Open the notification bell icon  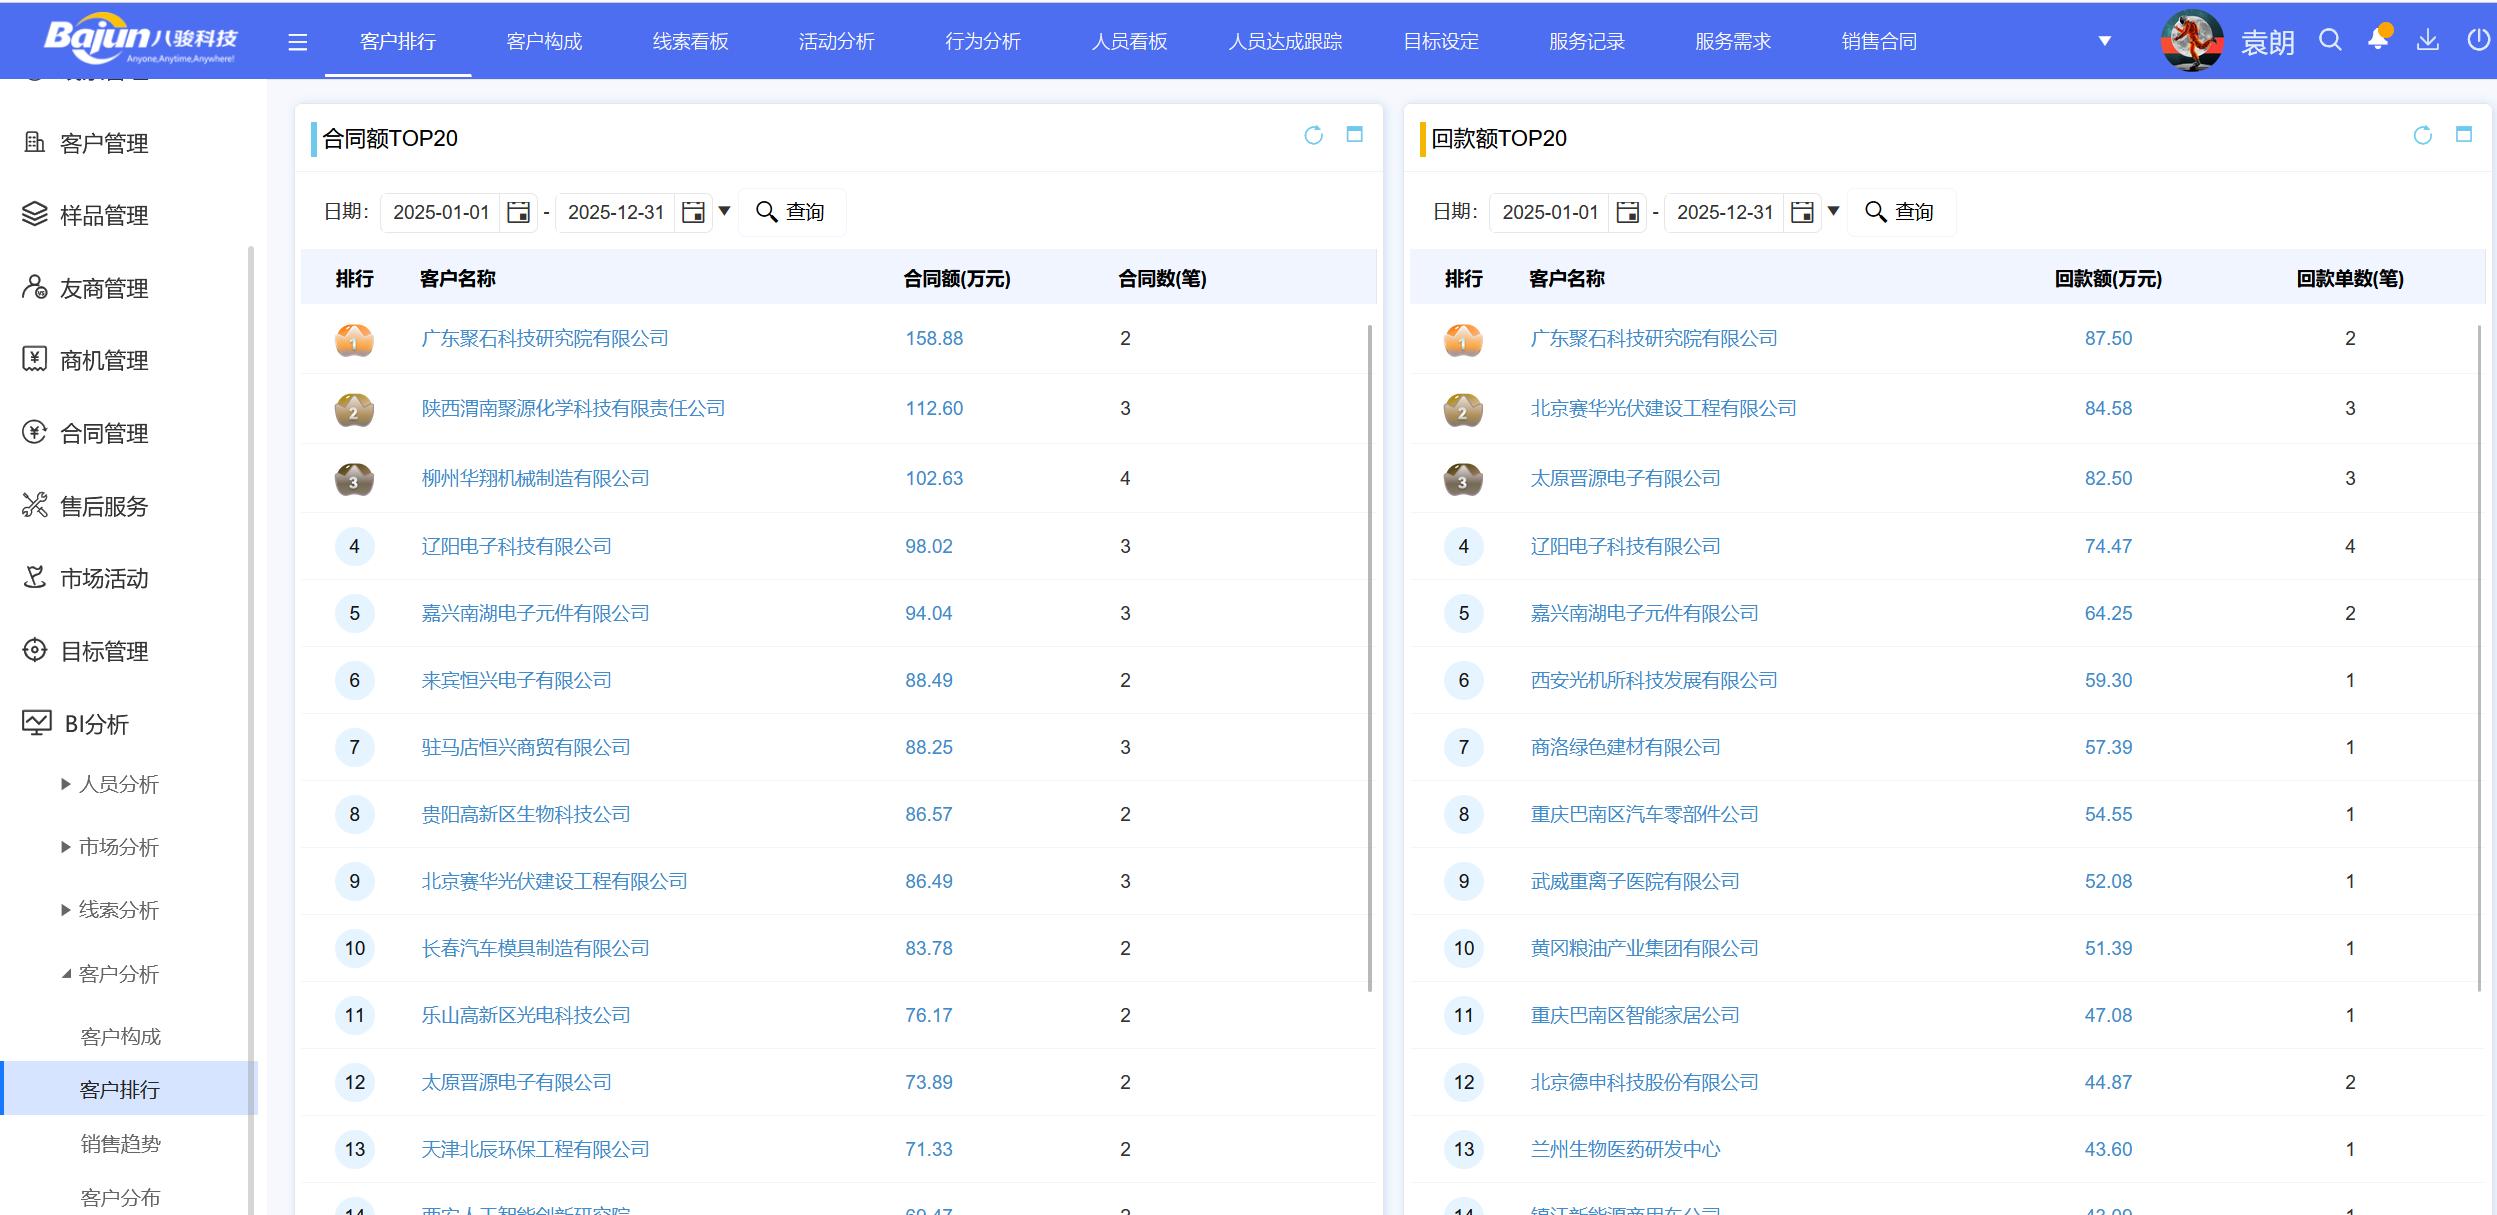[x=2378, y=40]
